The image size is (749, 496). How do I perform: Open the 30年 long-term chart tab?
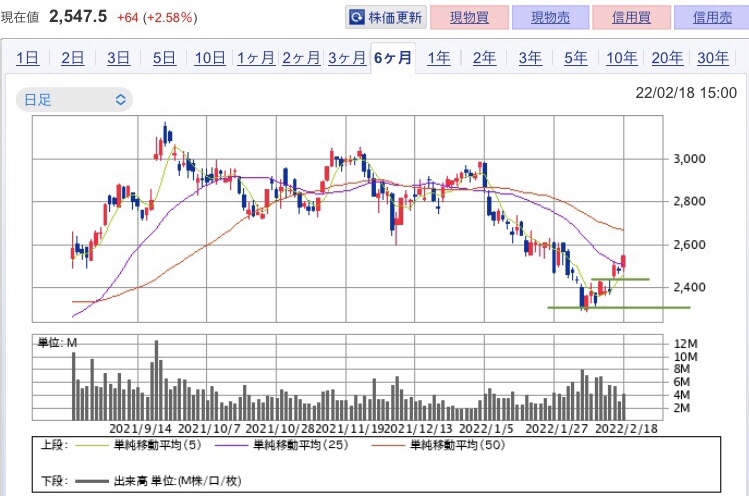[713, 58]
